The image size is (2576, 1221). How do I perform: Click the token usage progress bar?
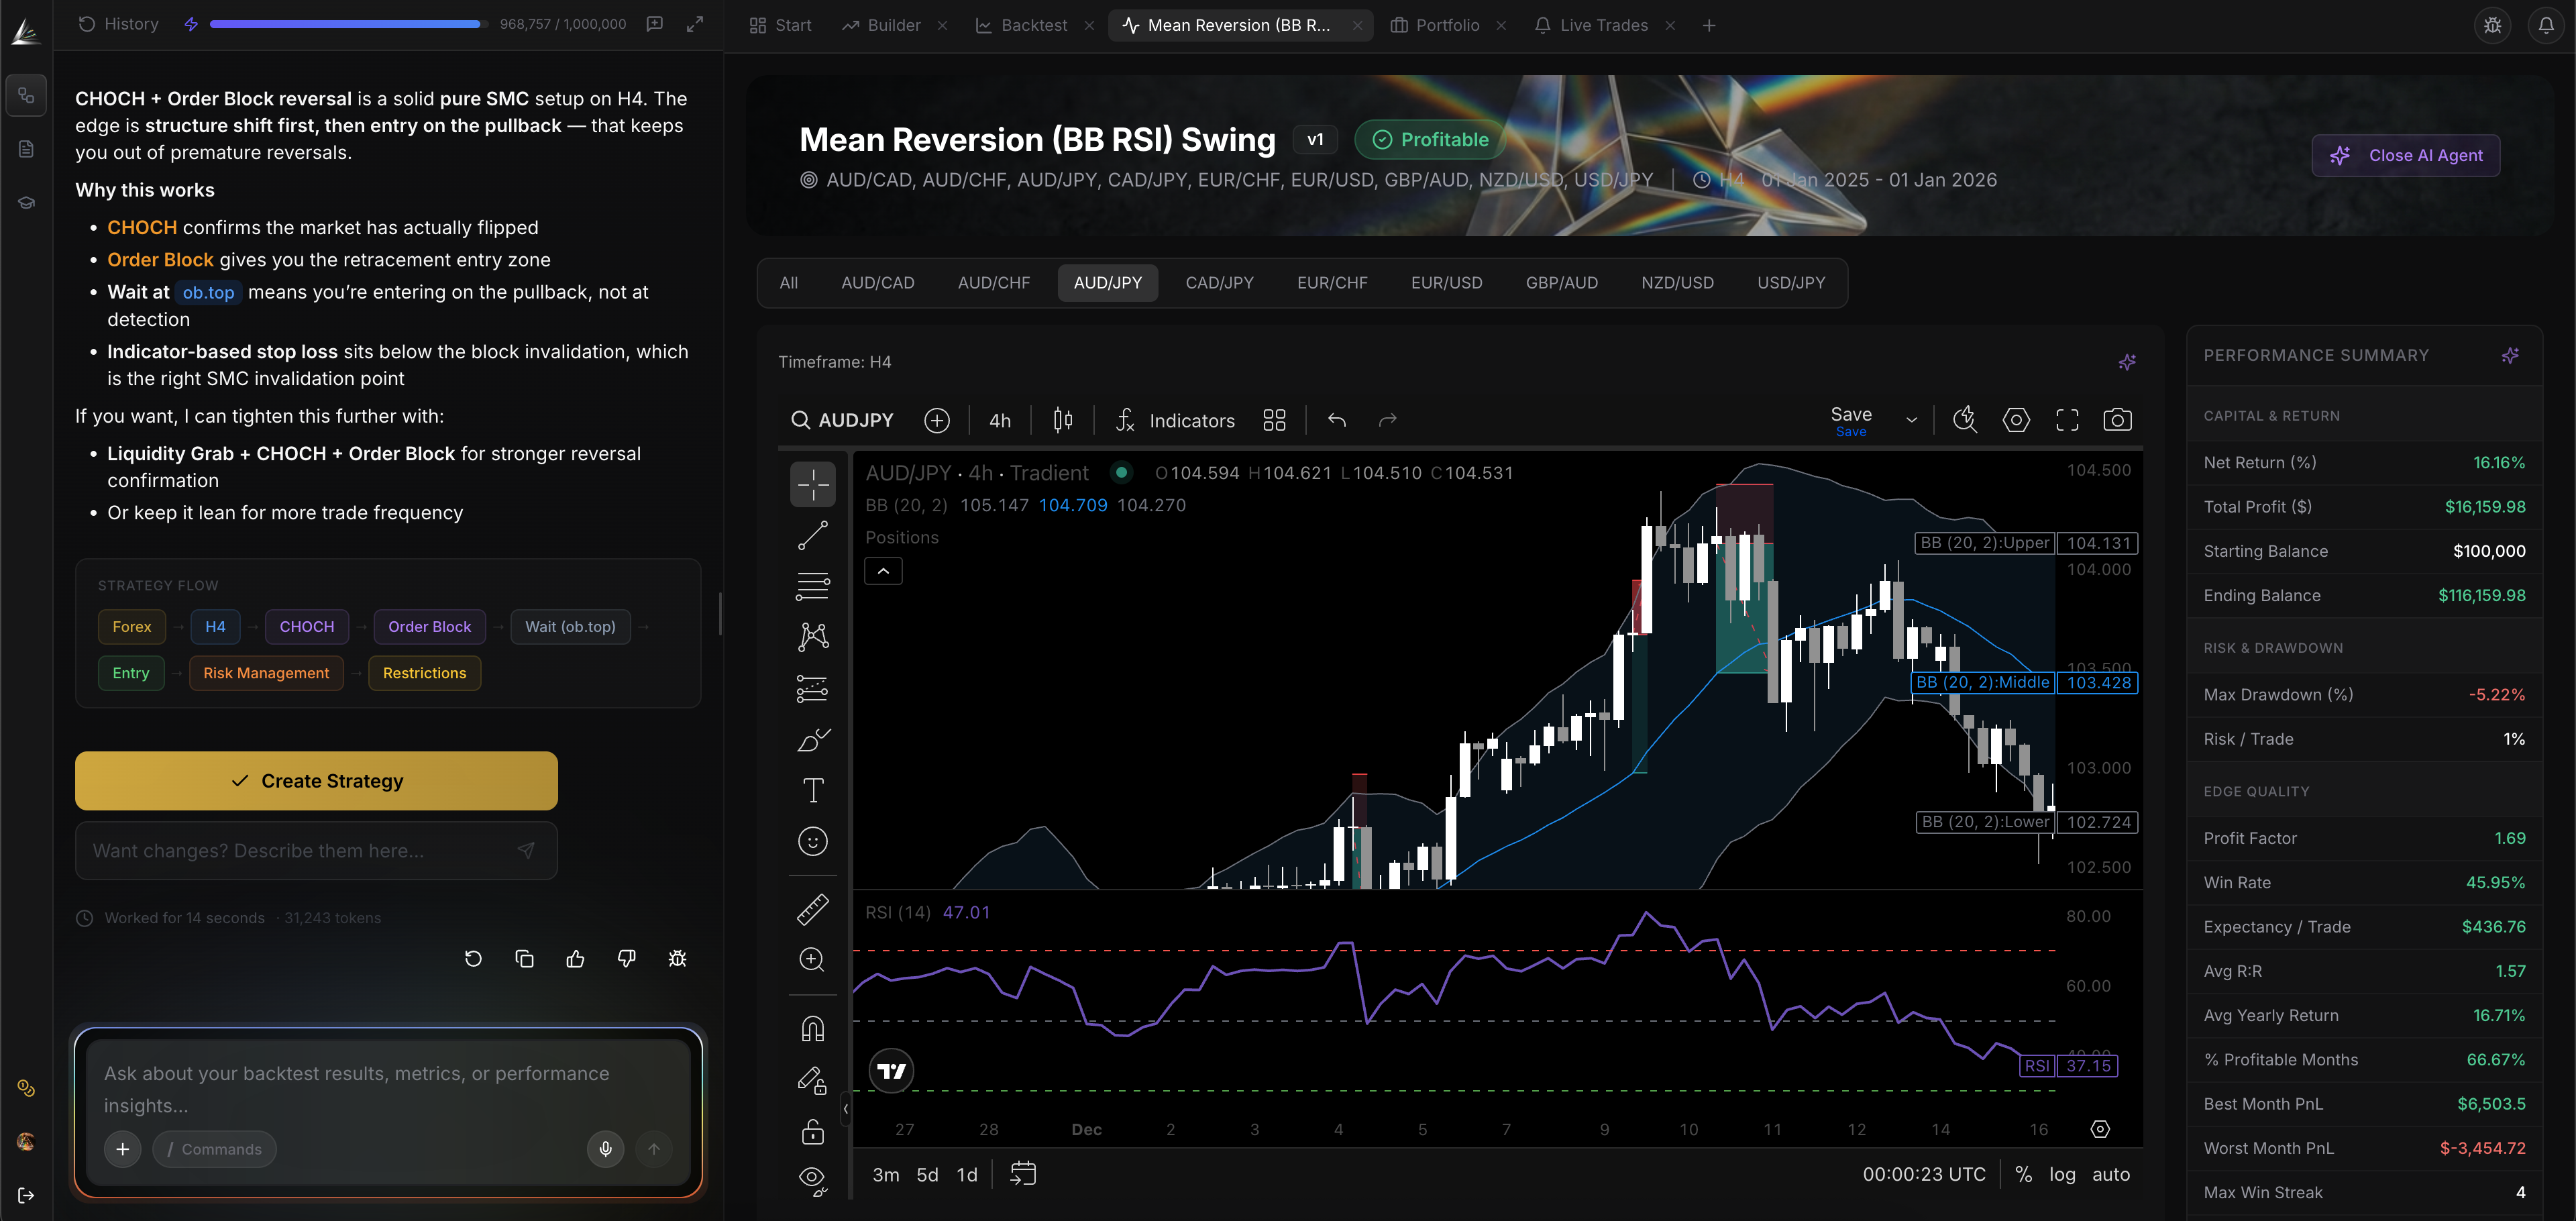(348, 25)
